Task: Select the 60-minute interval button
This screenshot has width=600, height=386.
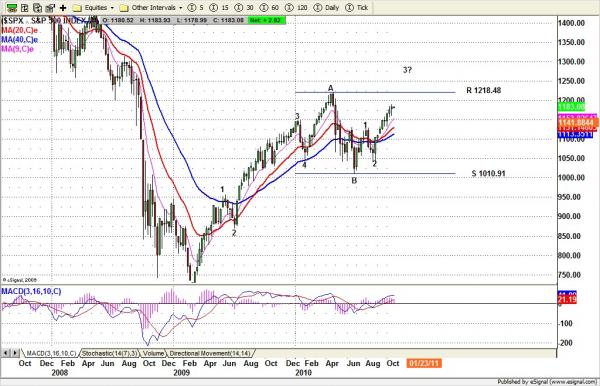Action: coord(269,8)
